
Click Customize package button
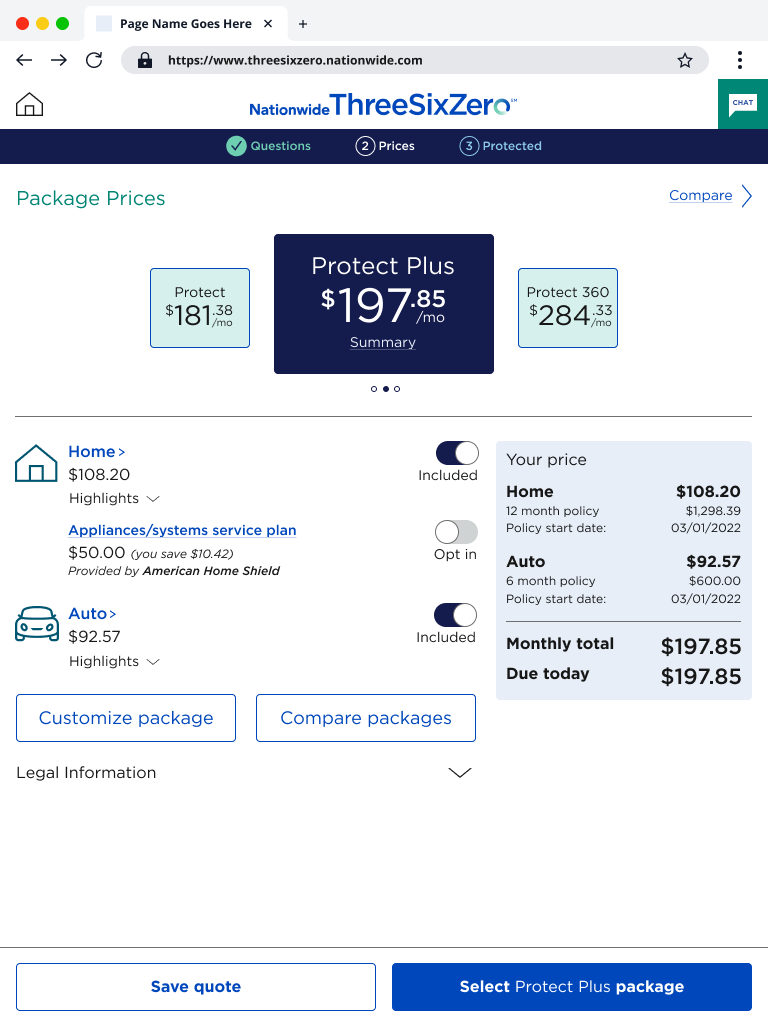126,718
